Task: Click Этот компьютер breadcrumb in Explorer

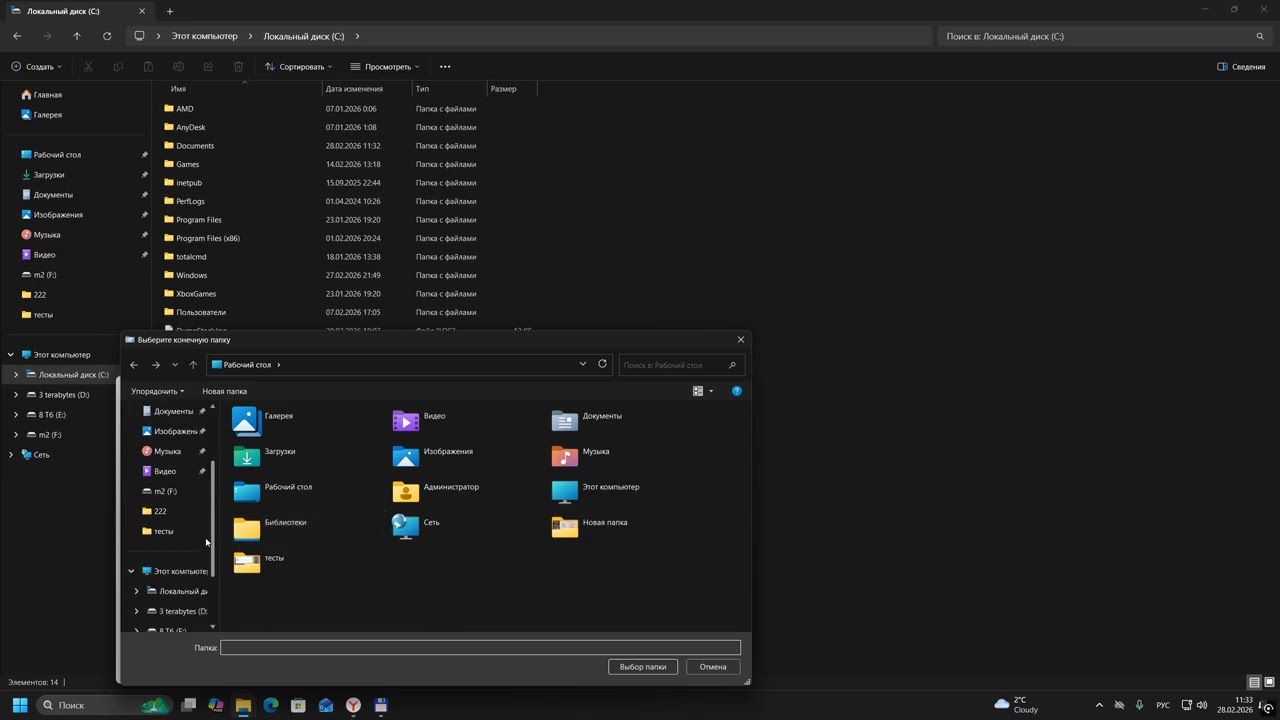Action: tap(205, 36)
